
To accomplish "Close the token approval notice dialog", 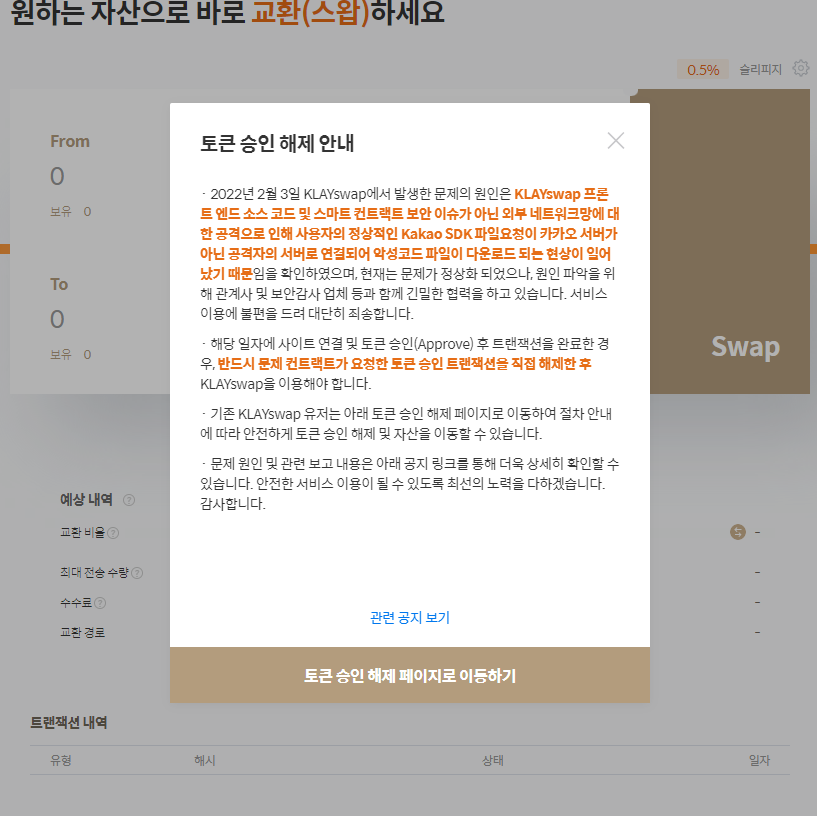I will (616, 141).
